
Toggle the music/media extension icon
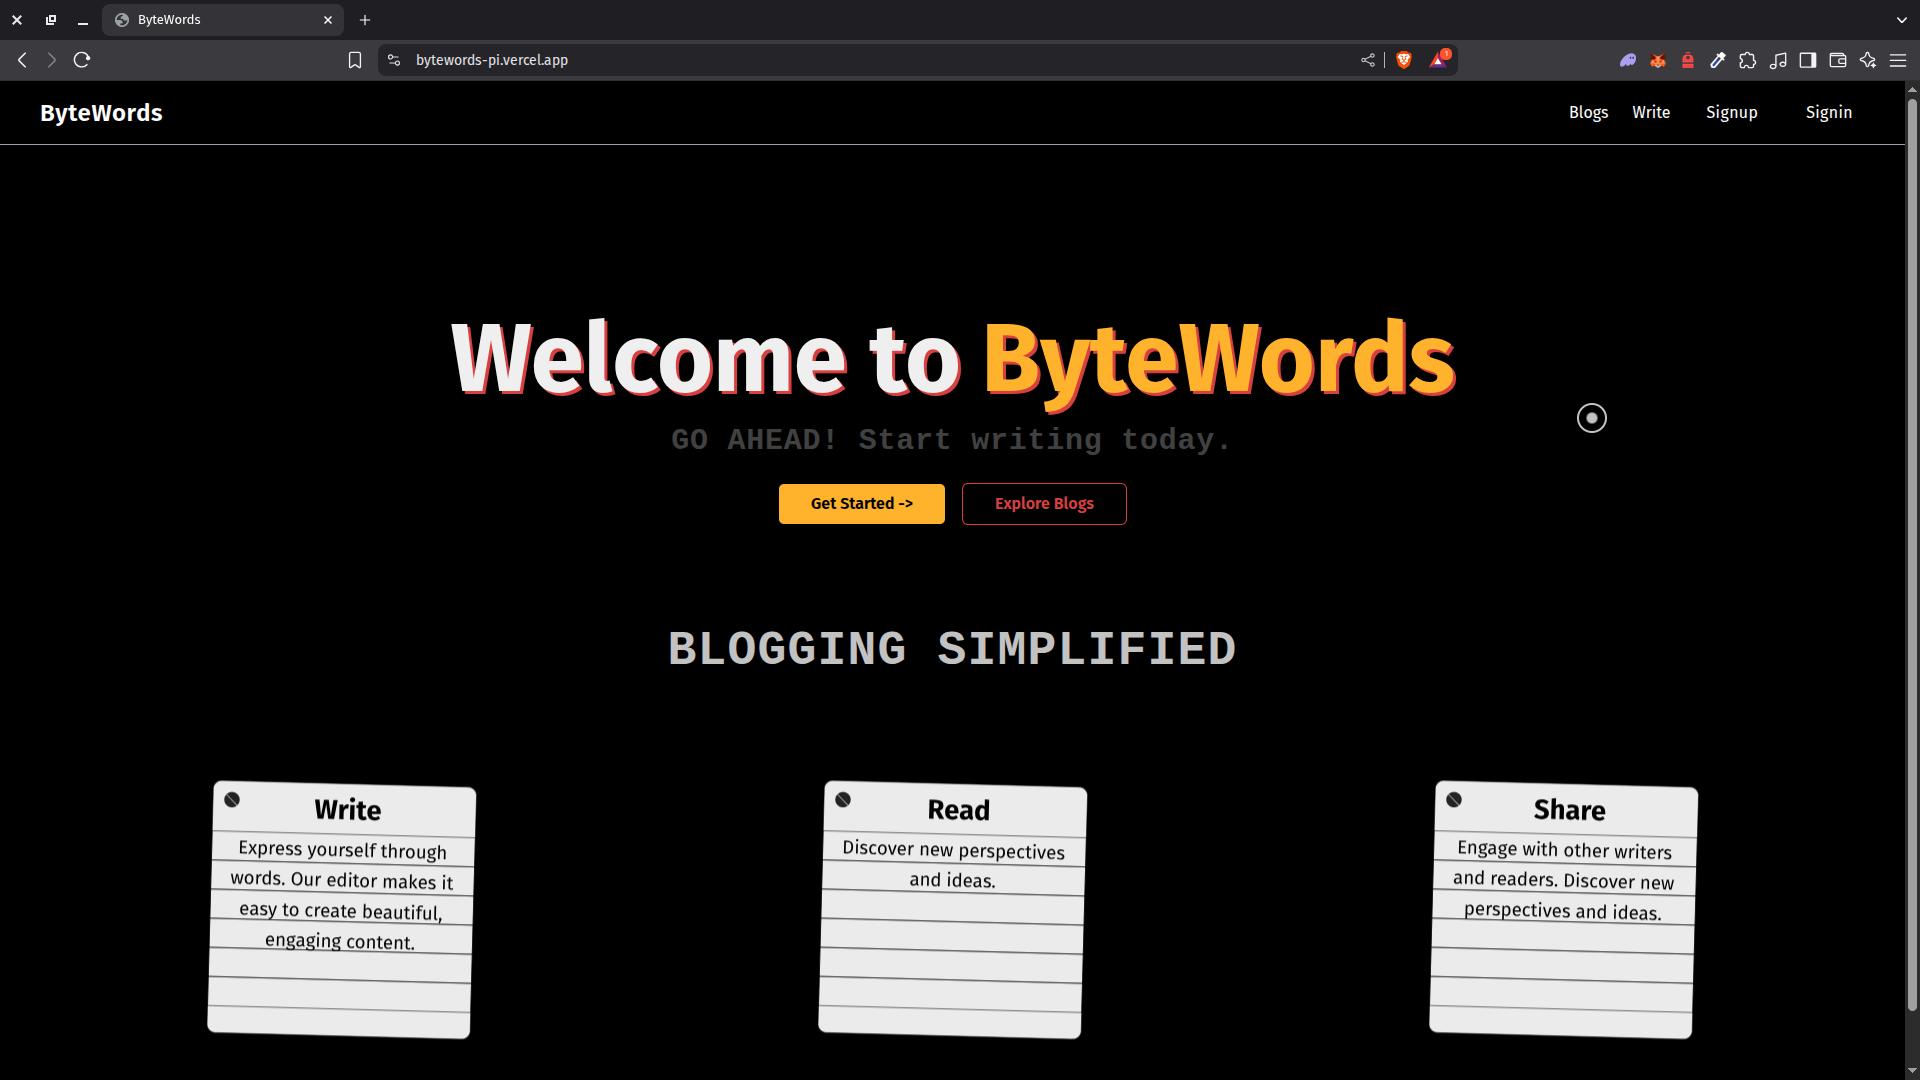[1780, 60]
